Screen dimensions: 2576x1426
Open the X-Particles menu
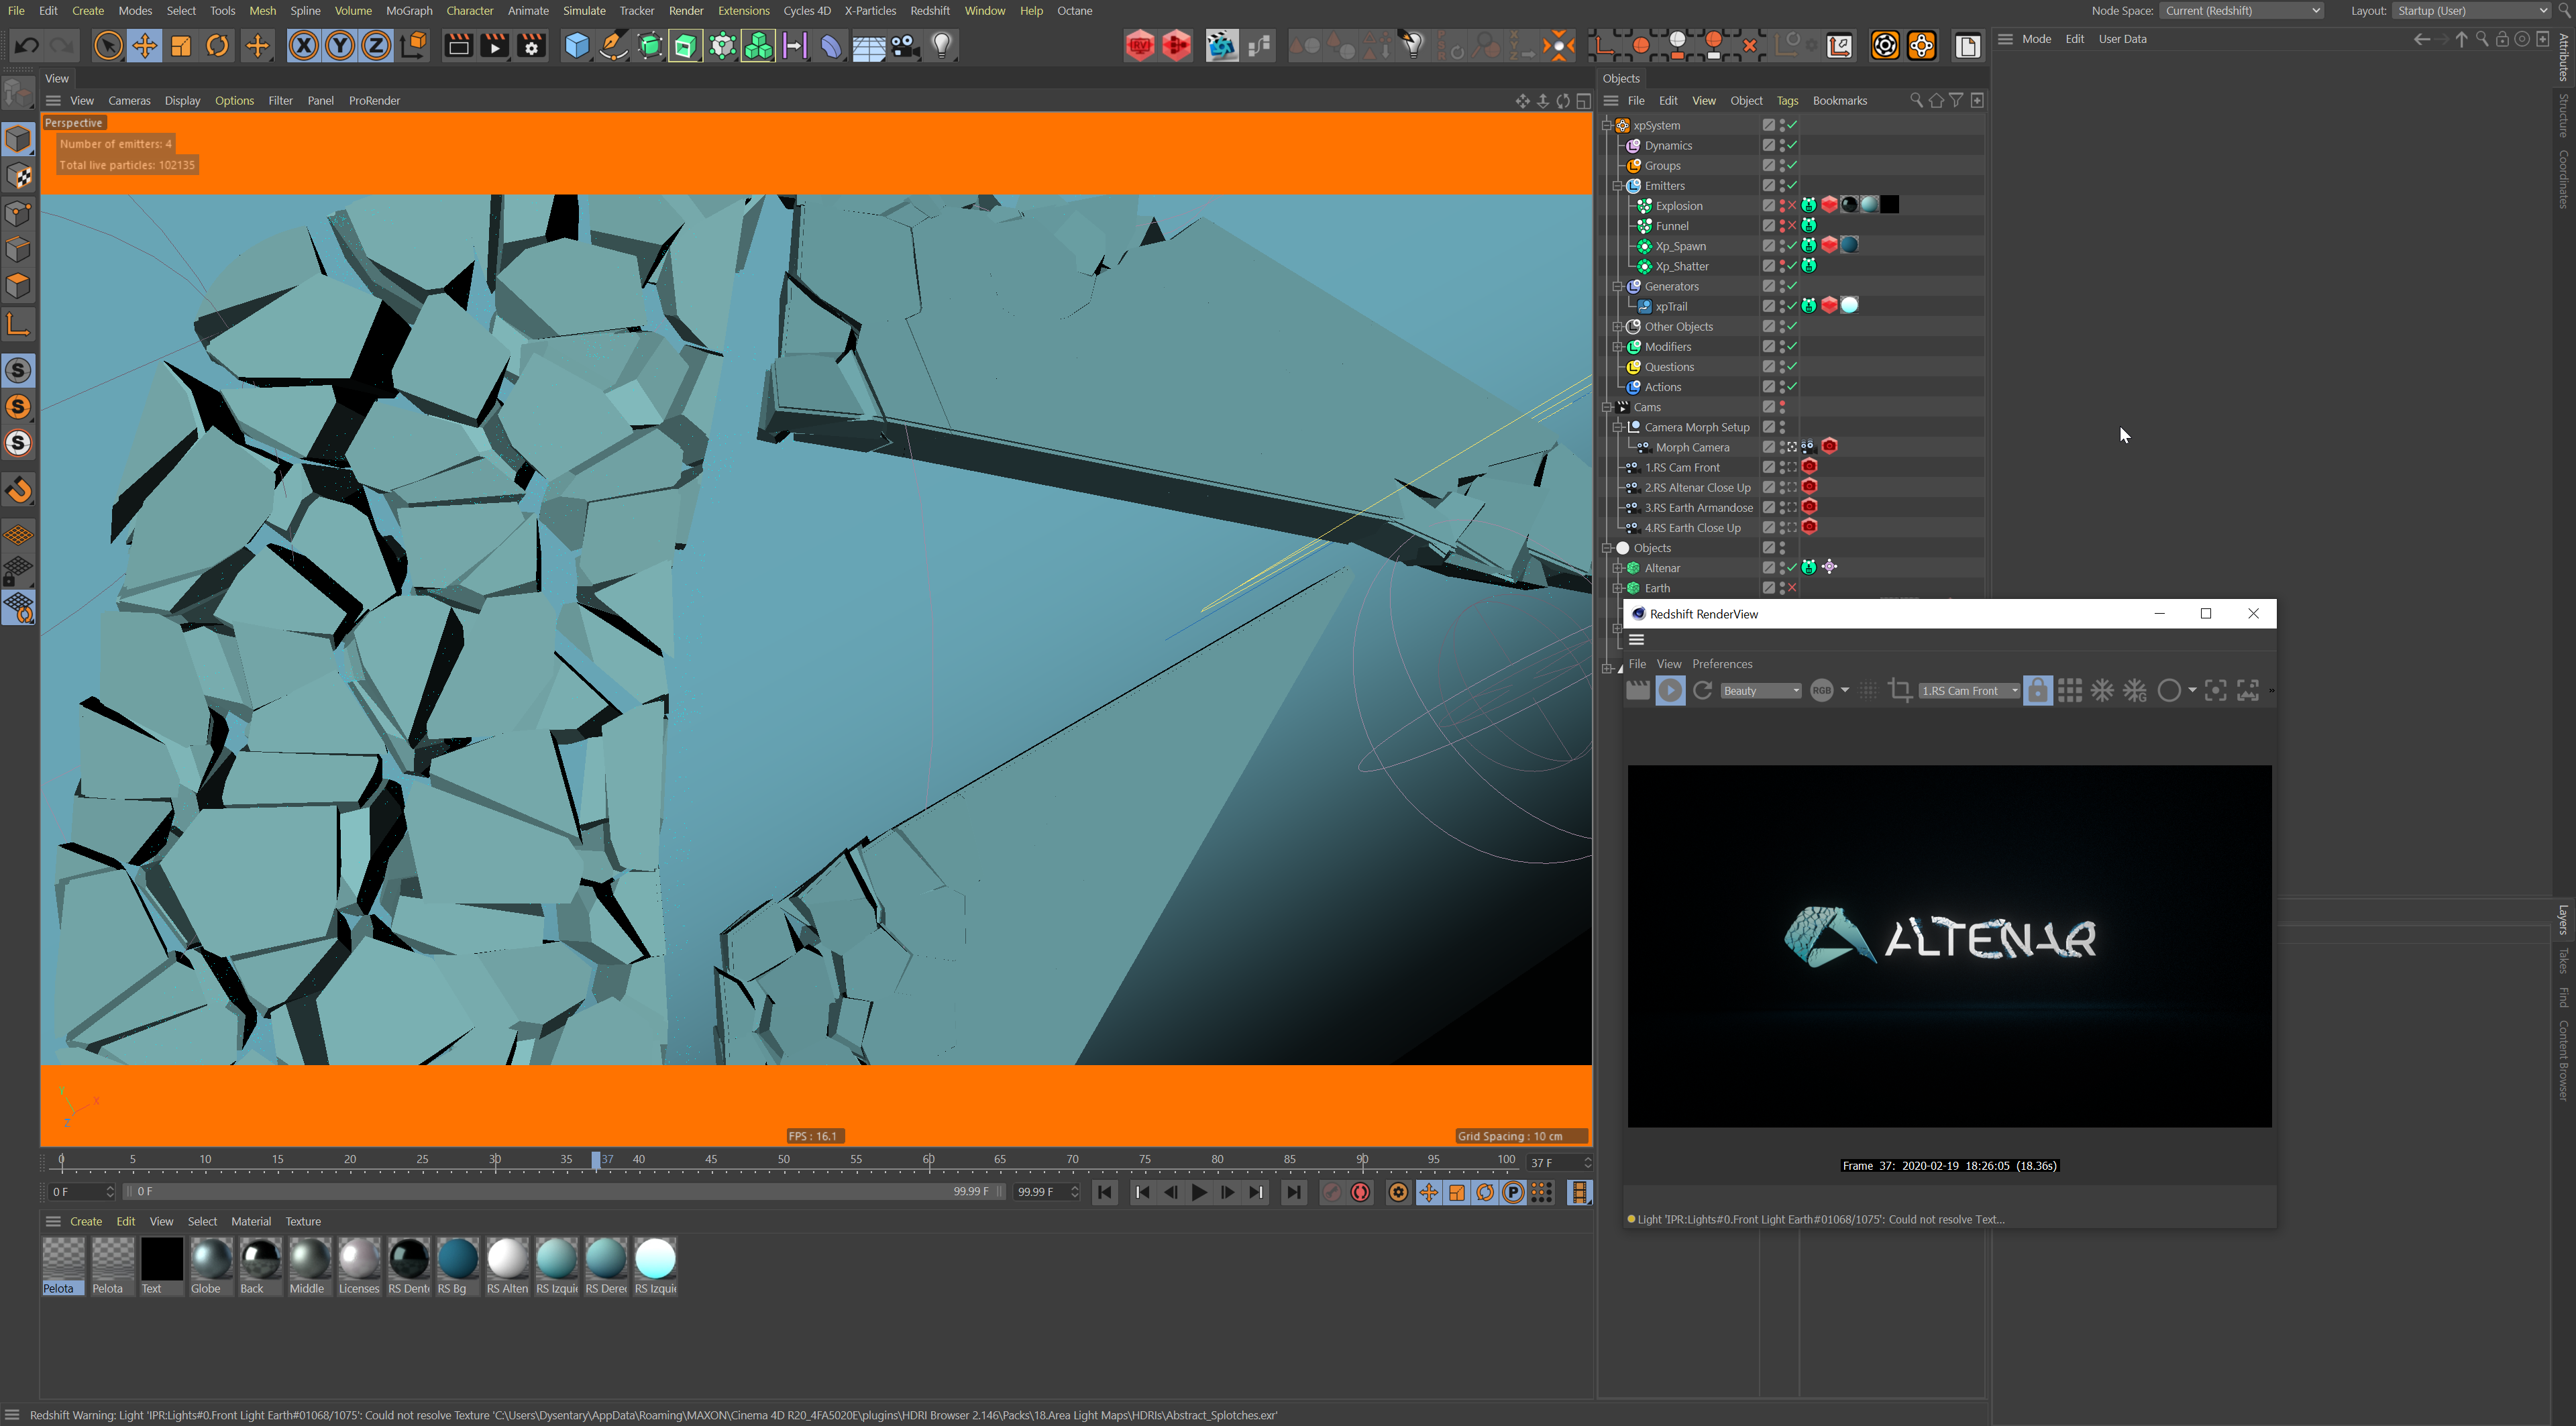[x=869, y=11]
